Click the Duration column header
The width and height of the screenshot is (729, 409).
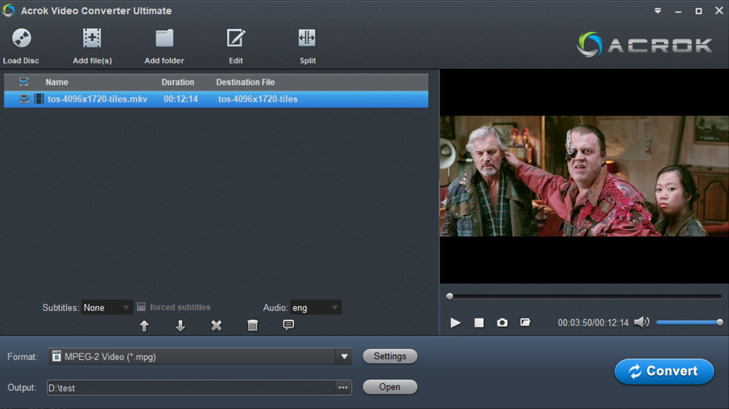click(178, 82)
